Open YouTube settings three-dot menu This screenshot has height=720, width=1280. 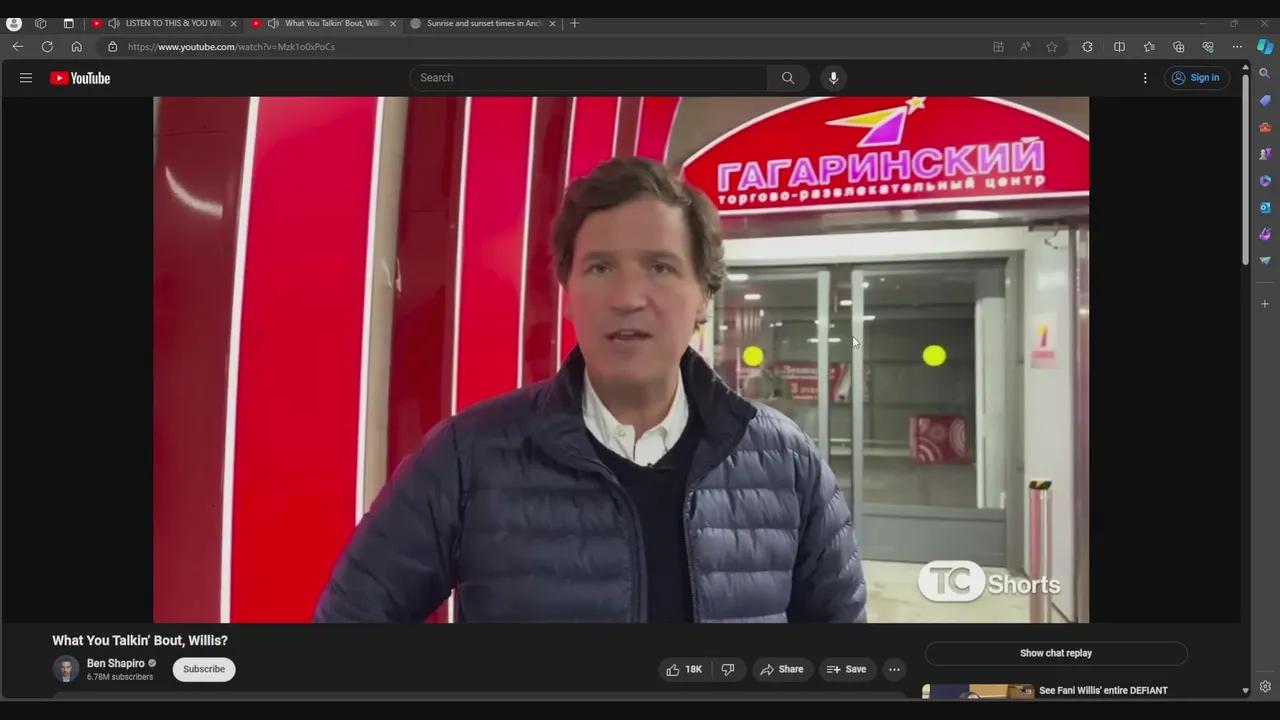pos(1145,78)
